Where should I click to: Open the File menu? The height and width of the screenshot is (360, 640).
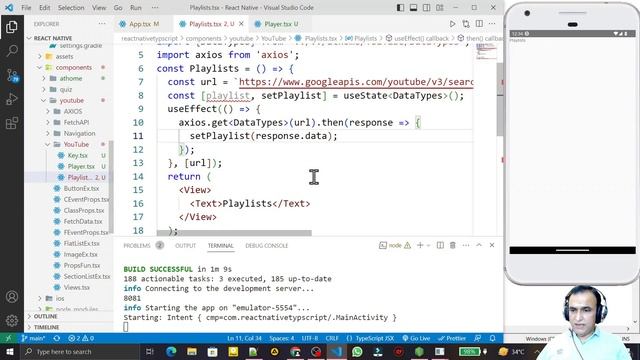26,8
